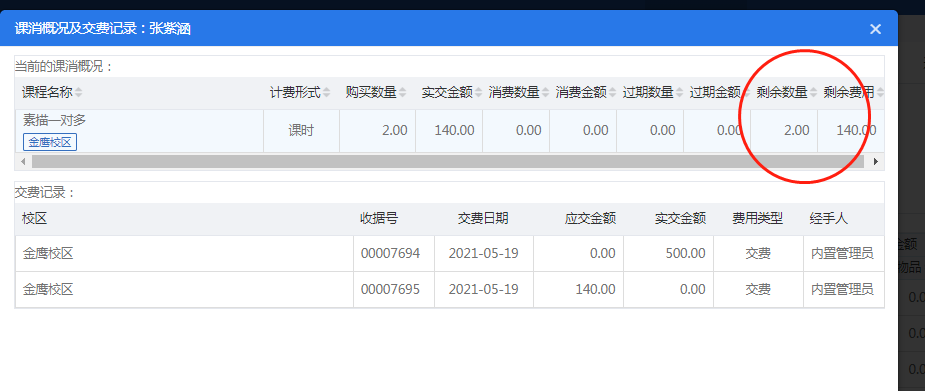Click the 素描一对多 course row
Image resolution: width=925 pixels, height=391 pixels.
450,131
